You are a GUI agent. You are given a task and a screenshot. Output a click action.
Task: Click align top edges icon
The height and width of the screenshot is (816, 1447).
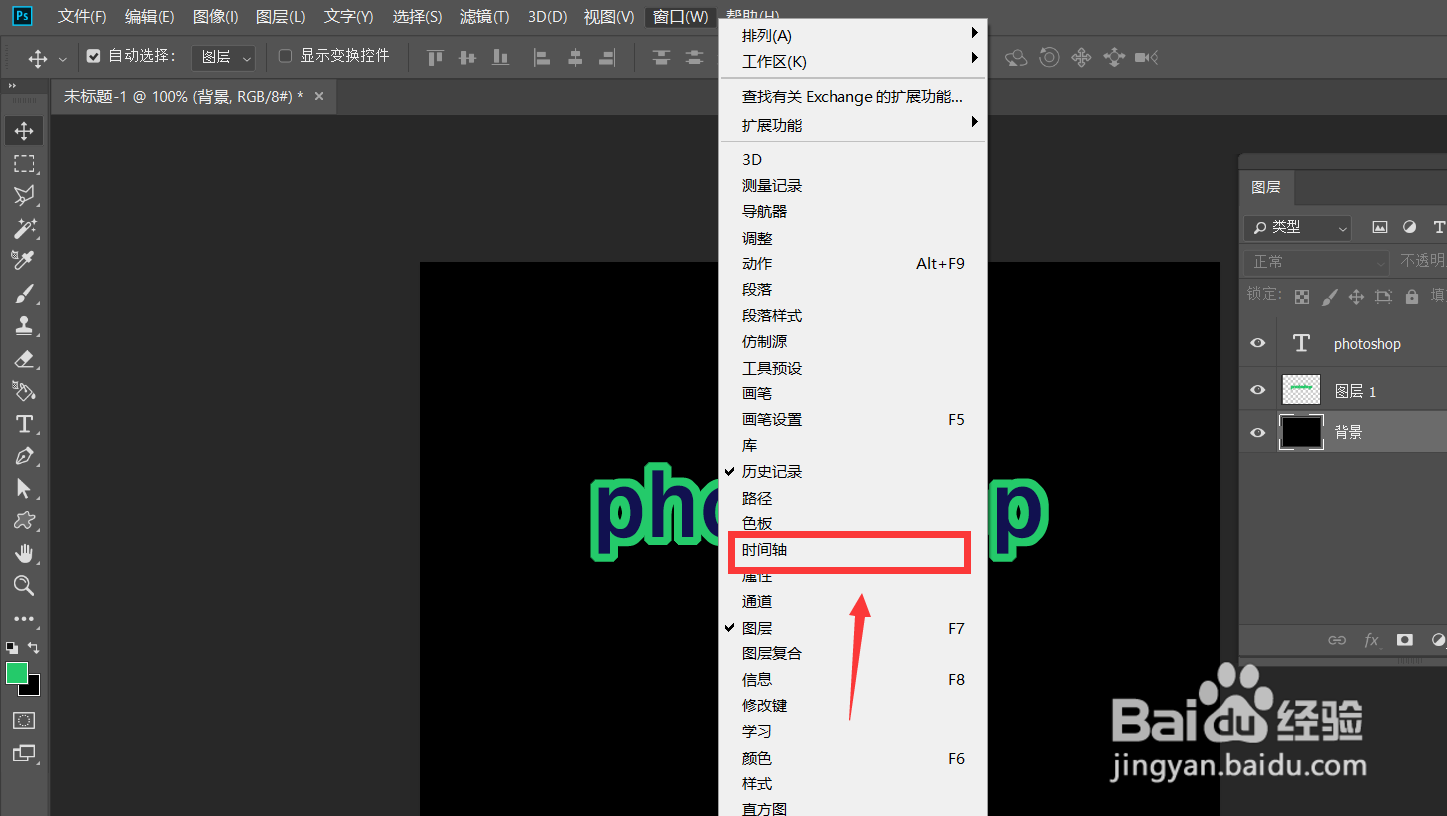[x=435, y=58]
